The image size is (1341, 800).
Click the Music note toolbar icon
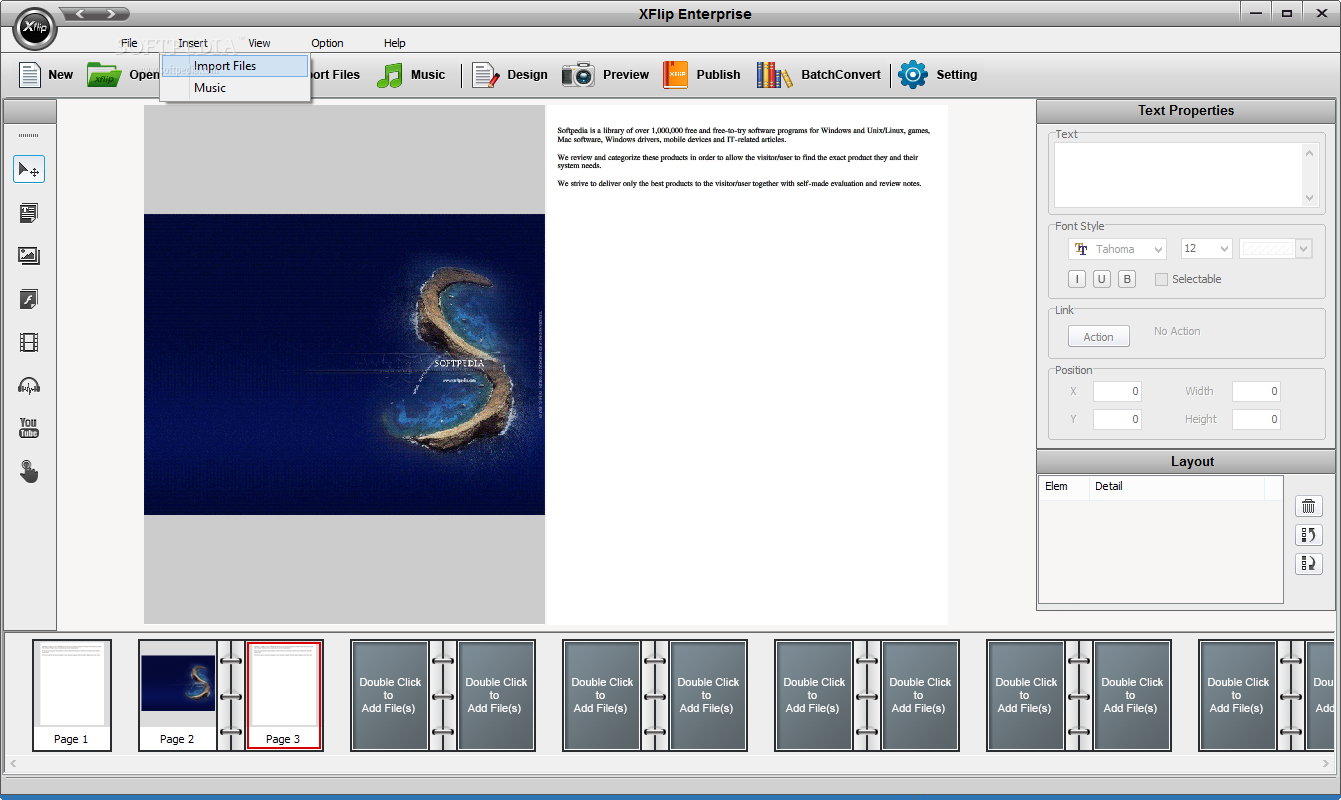pos(389,75)
